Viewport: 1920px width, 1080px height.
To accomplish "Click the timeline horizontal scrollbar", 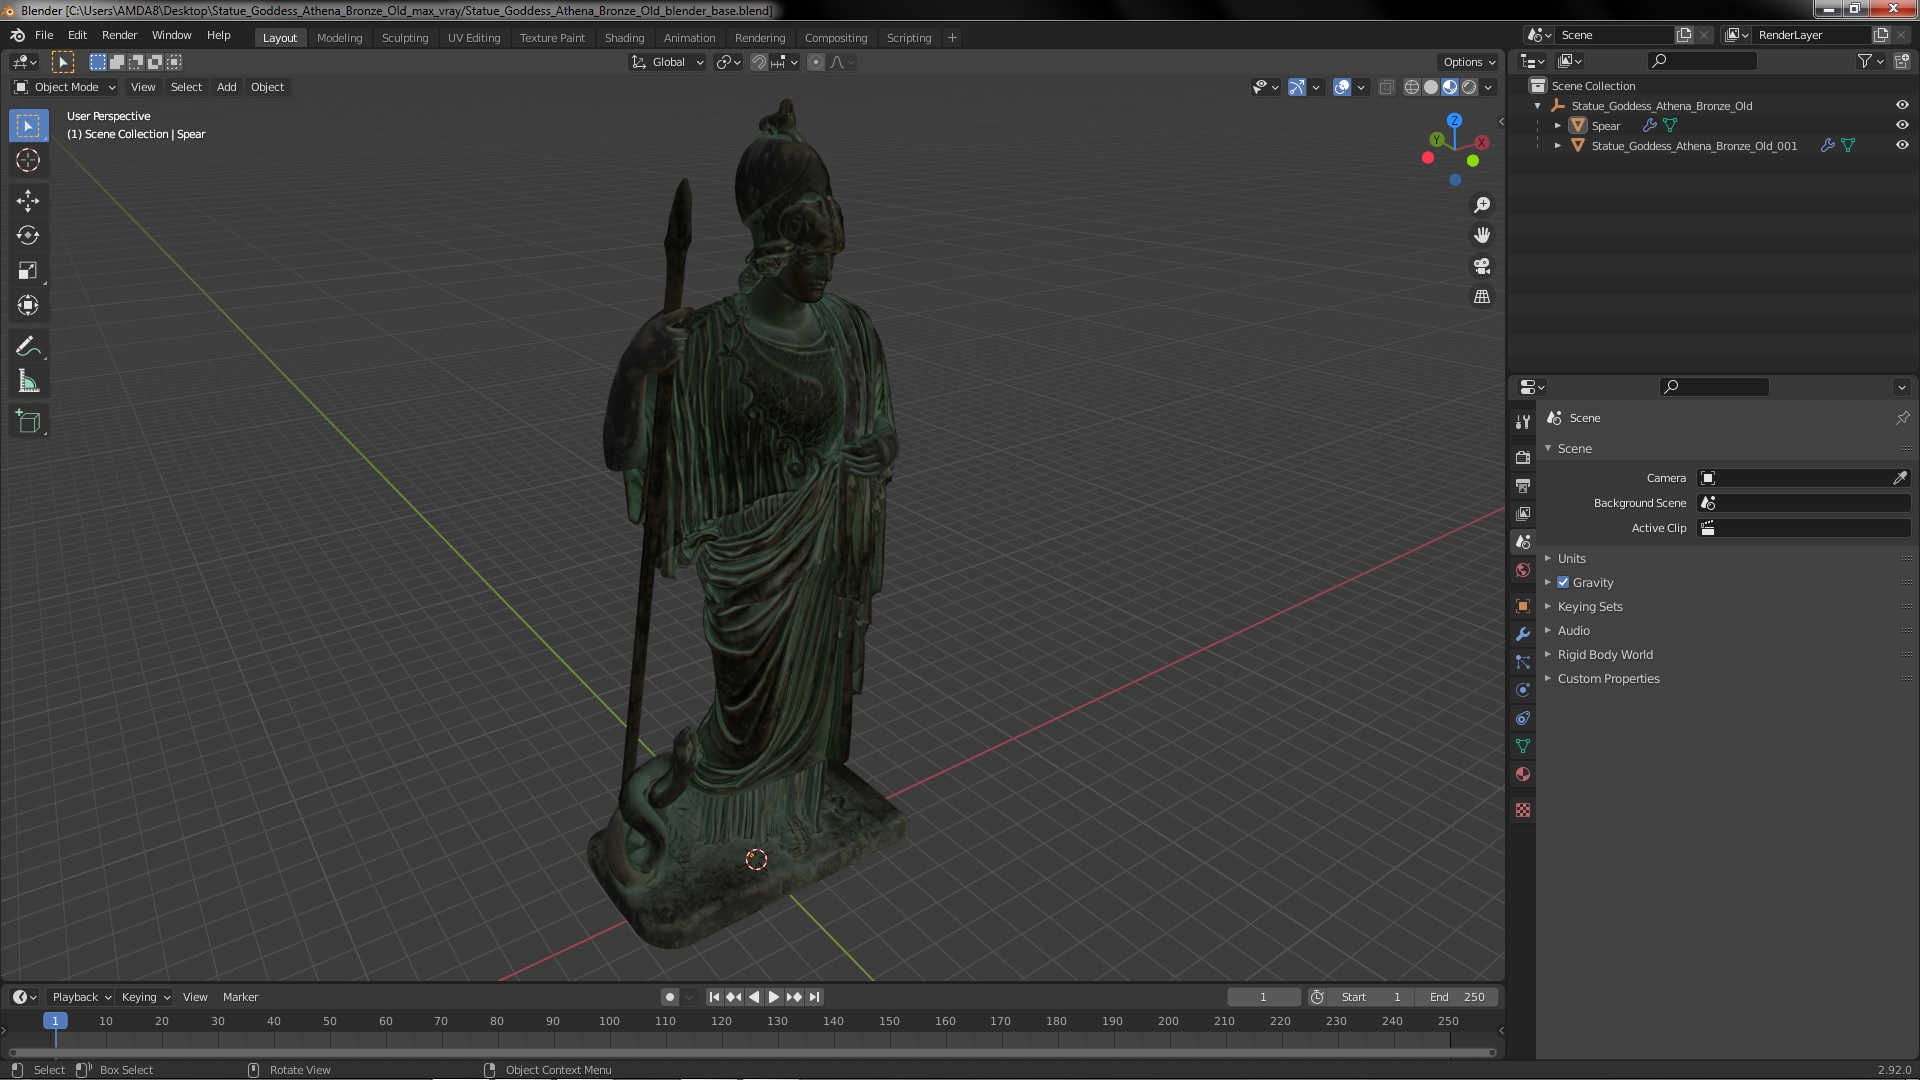I will (x=751, y=1052).
